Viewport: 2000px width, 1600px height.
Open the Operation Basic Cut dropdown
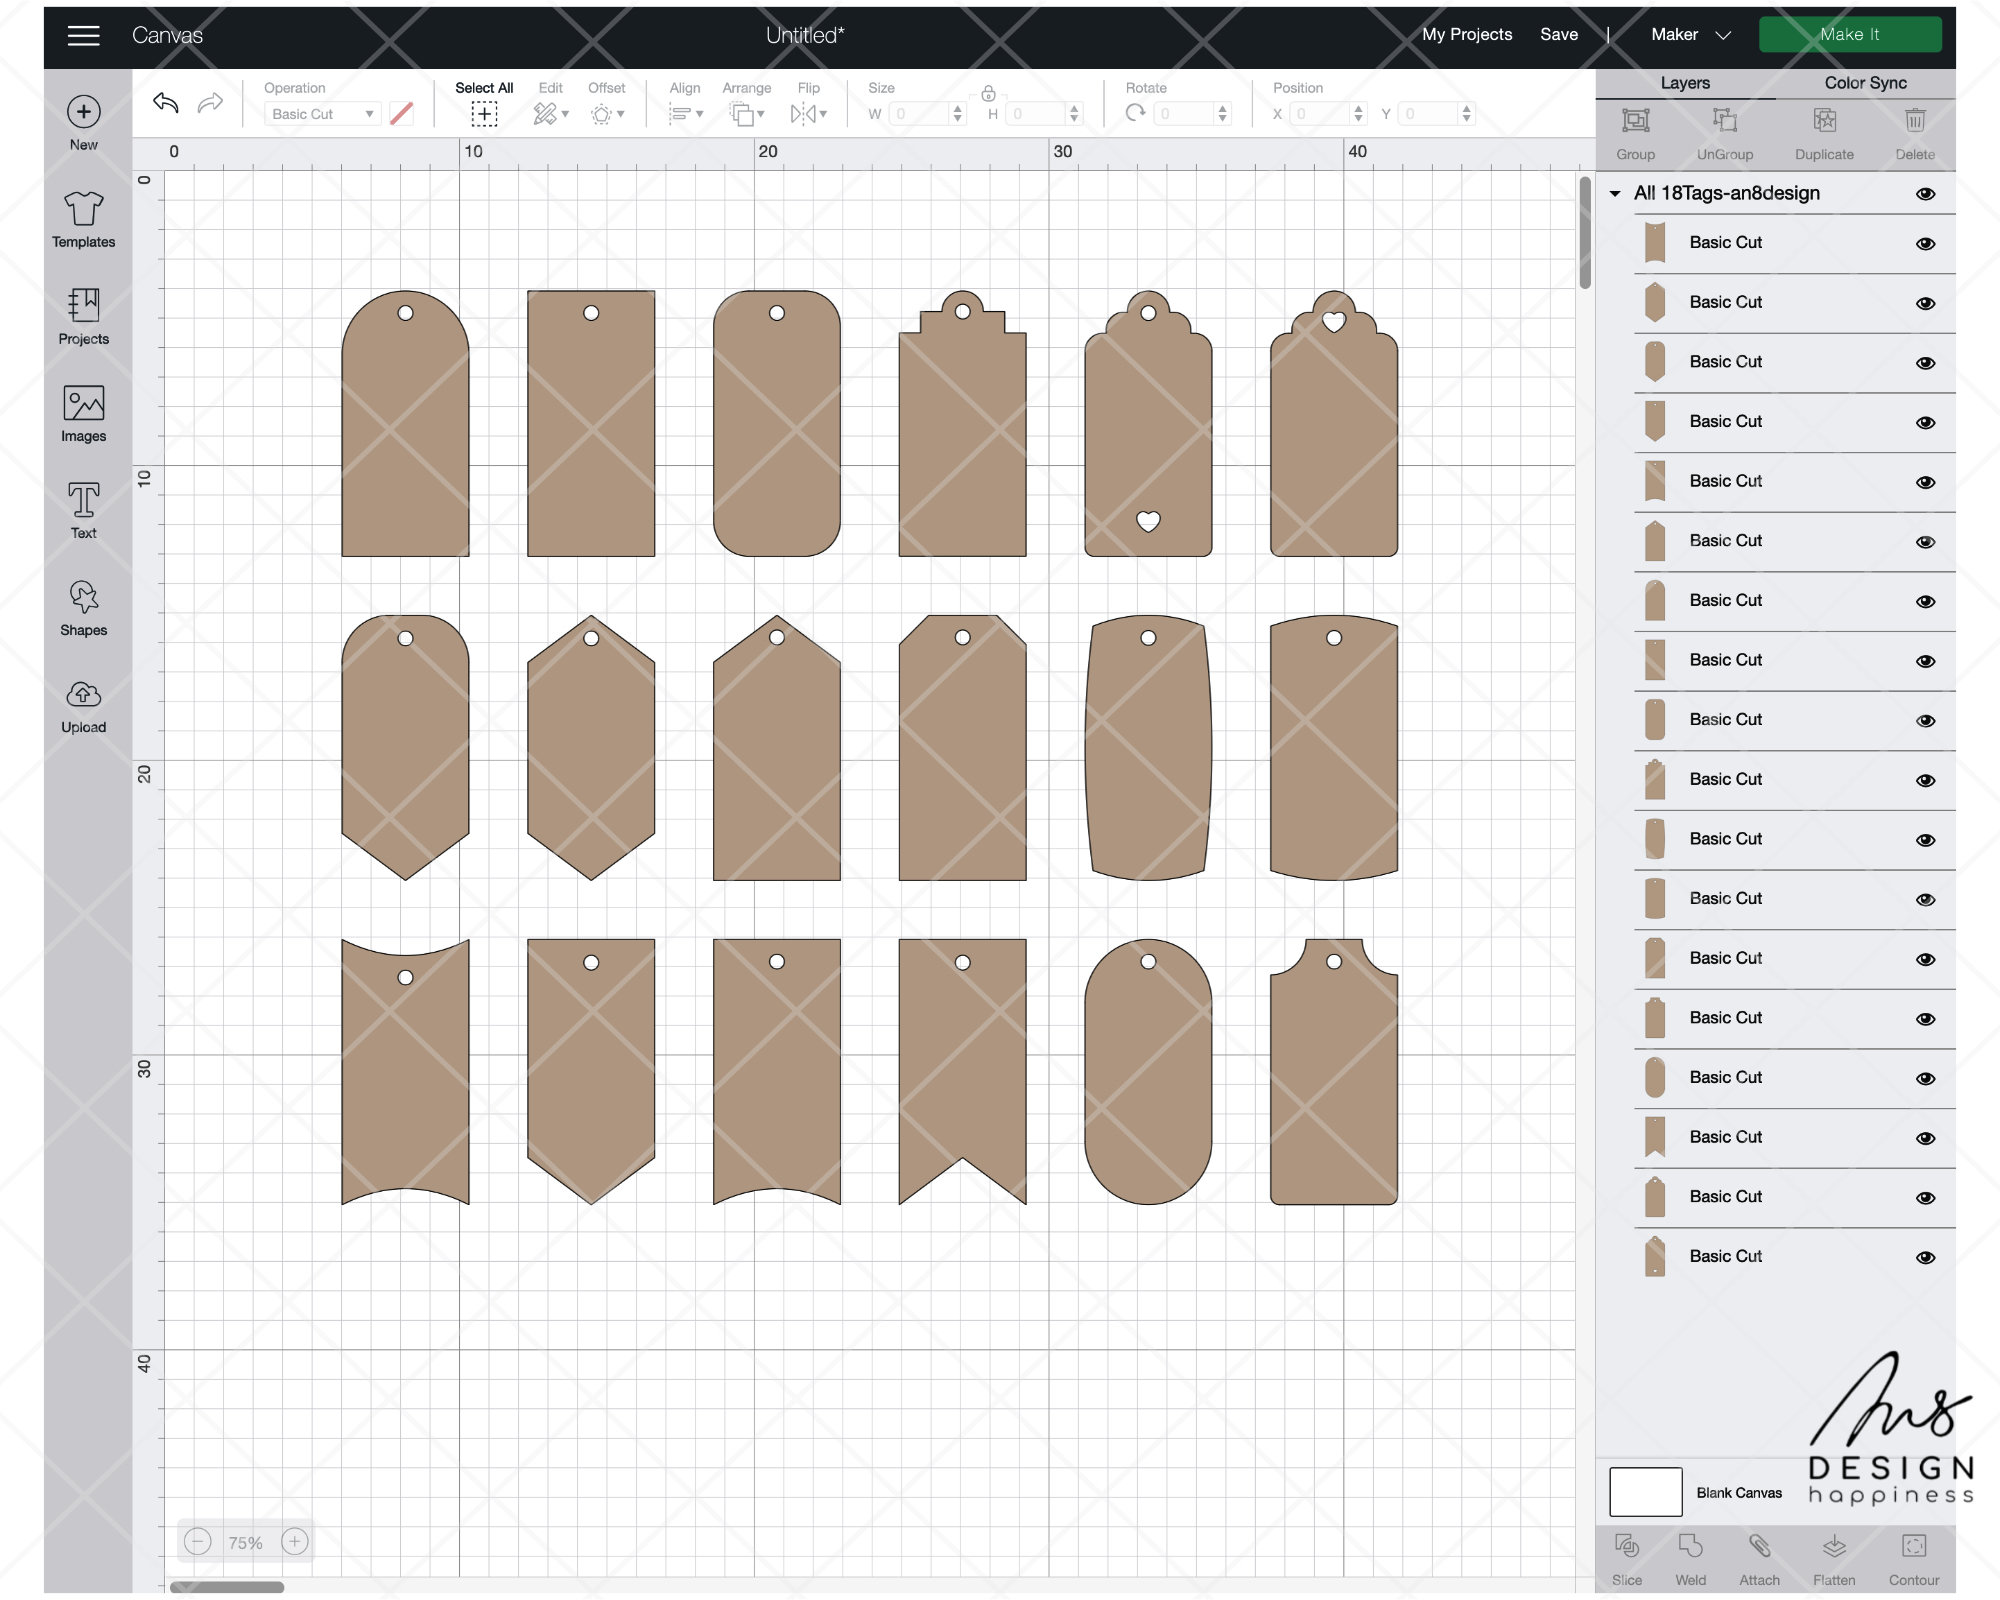point(322,114)
